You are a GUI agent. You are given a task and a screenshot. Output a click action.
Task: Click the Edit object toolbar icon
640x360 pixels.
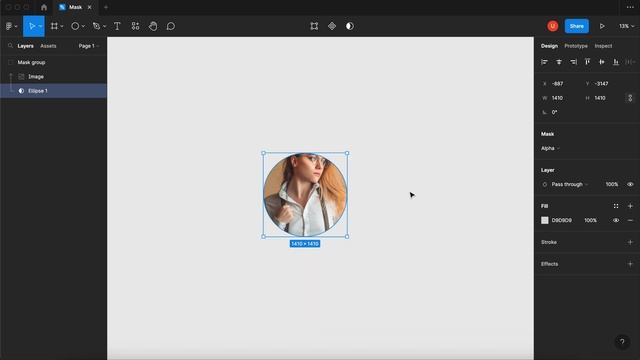pyautogui.click(x=314, y=26)
